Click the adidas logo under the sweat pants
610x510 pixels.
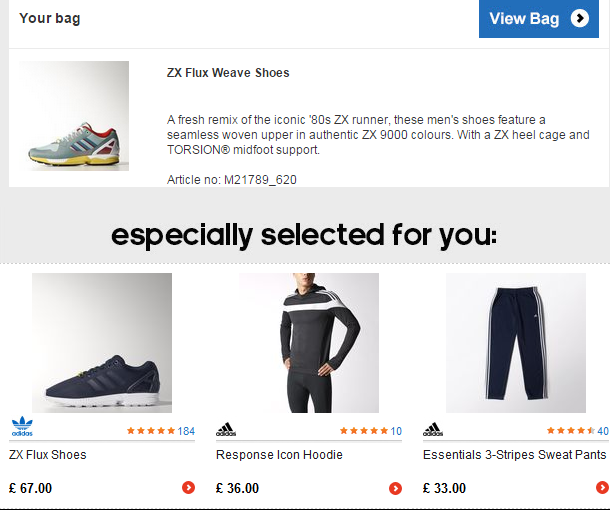[433, 429]
